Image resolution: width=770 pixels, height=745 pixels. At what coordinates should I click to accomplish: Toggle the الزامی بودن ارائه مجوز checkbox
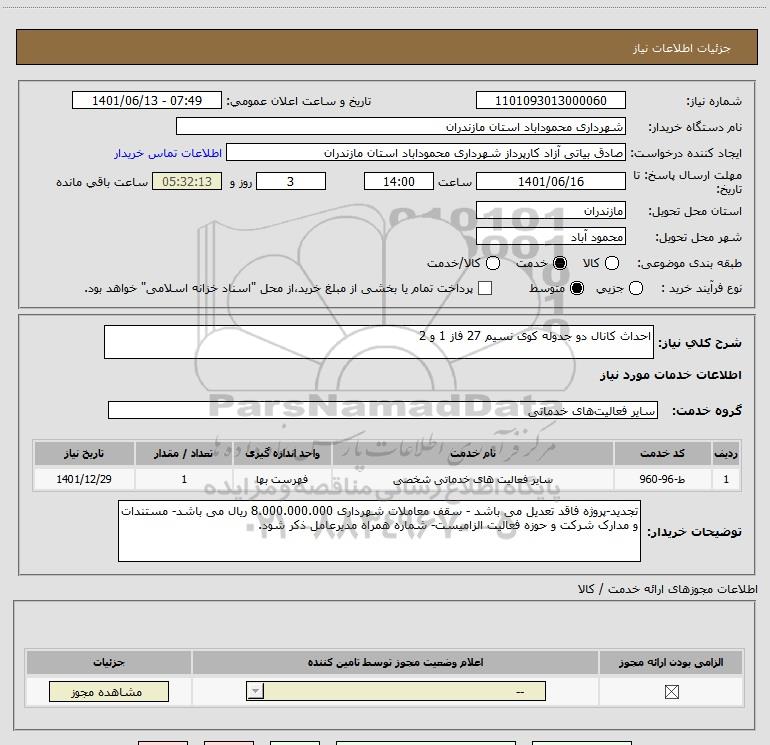tap(671, 692)
